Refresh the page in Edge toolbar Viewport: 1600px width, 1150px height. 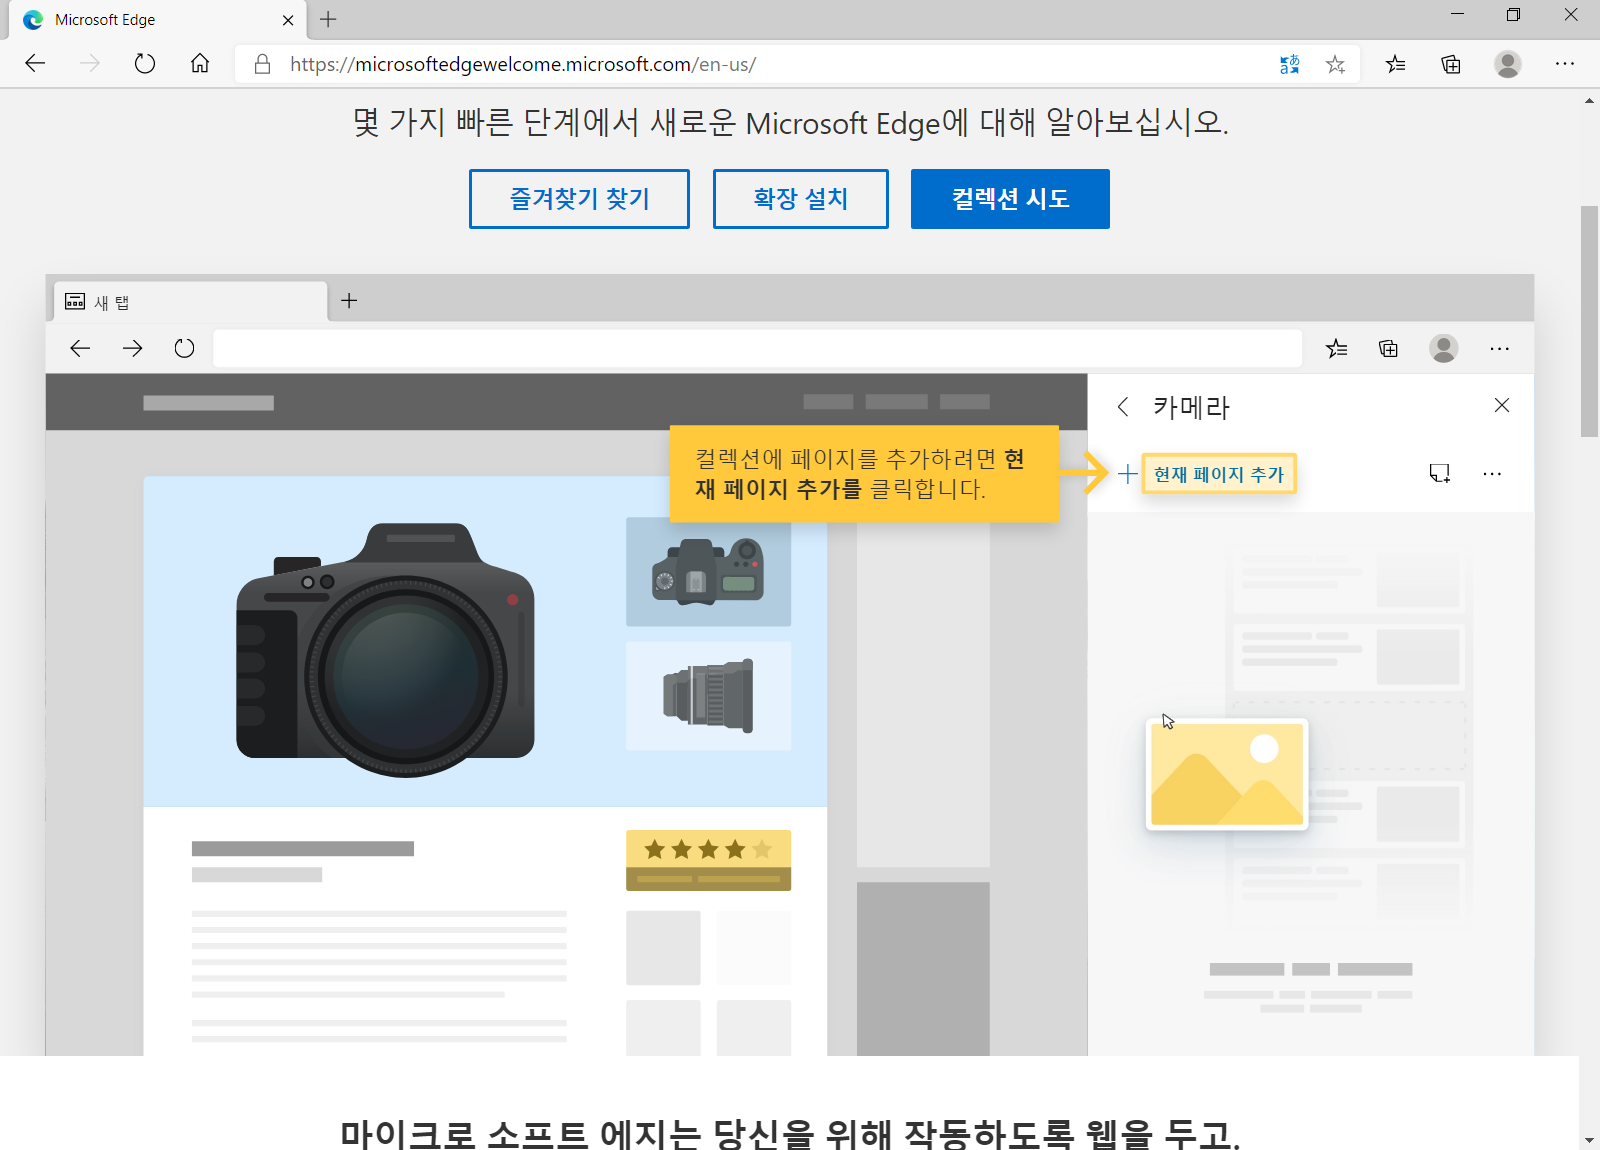145,64
